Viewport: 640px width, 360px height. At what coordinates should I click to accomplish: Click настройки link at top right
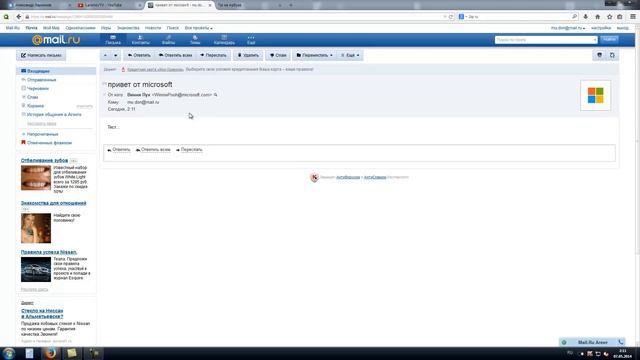(601, 28)
